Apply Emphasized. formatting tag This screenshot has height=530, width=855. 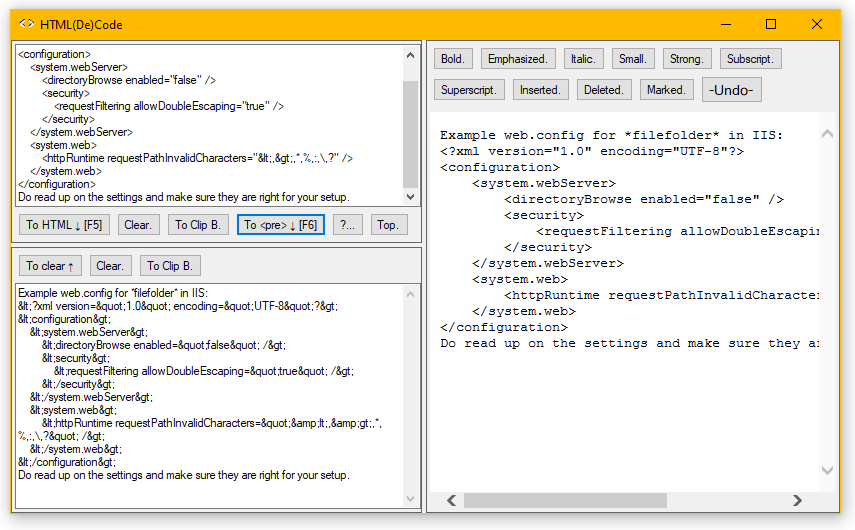click(x=518, y=59)
